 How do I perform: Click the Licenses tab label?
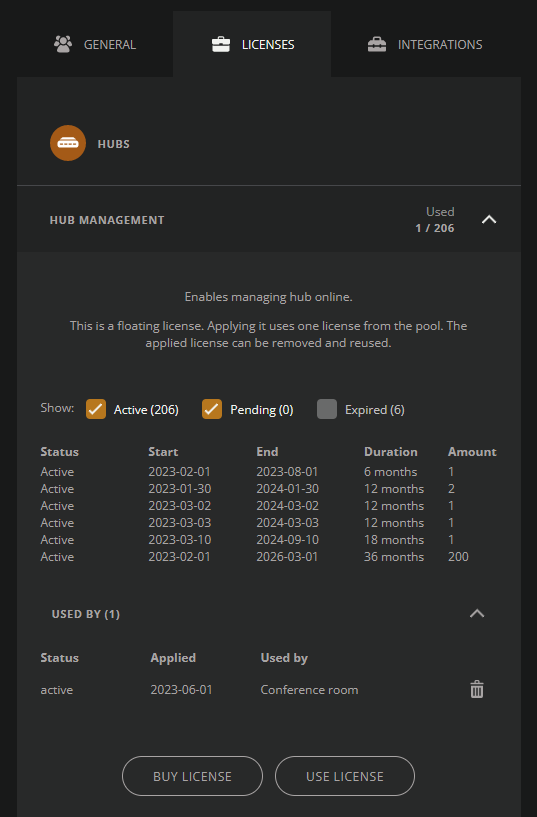(268, 44)
